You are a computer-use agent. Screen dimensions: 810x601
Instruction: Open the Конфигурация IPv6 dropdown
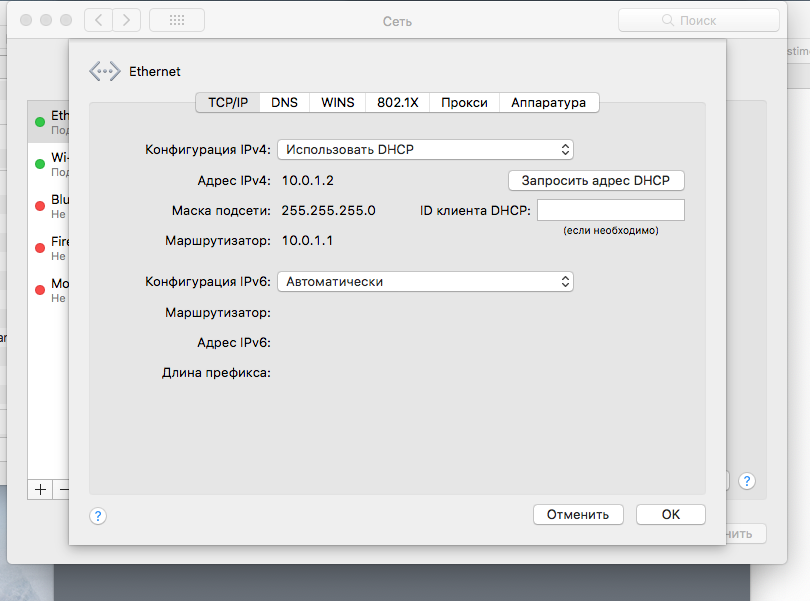(x=425, y=282)
